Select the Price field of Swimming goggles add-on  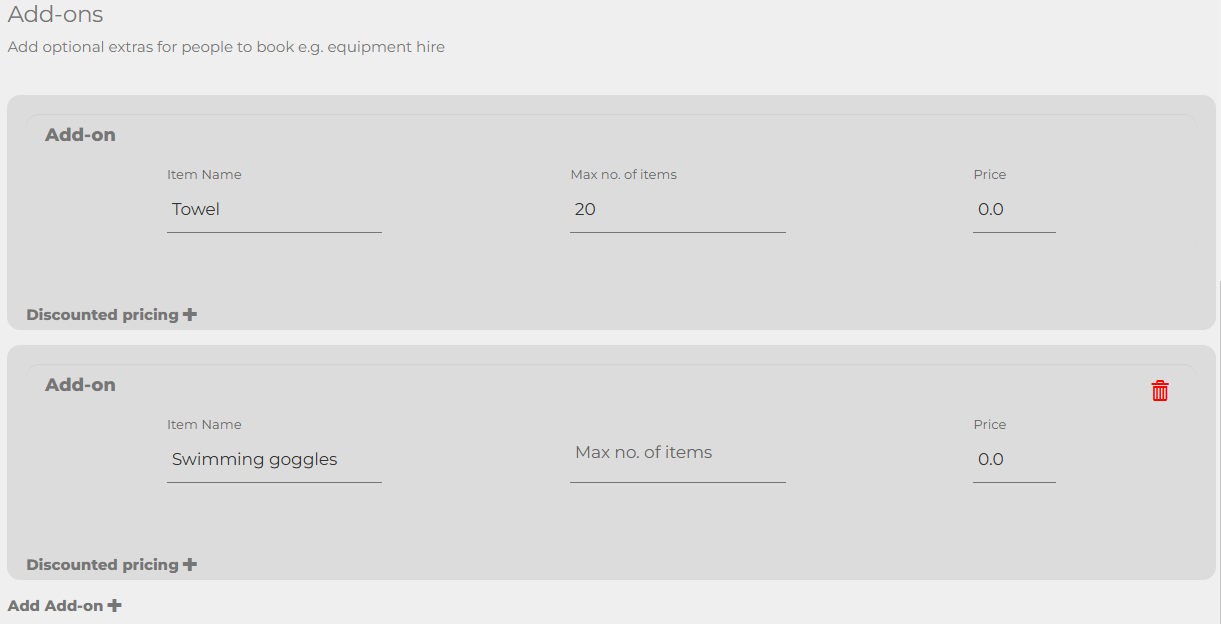pyautogui.click(x=1014, y=460)
